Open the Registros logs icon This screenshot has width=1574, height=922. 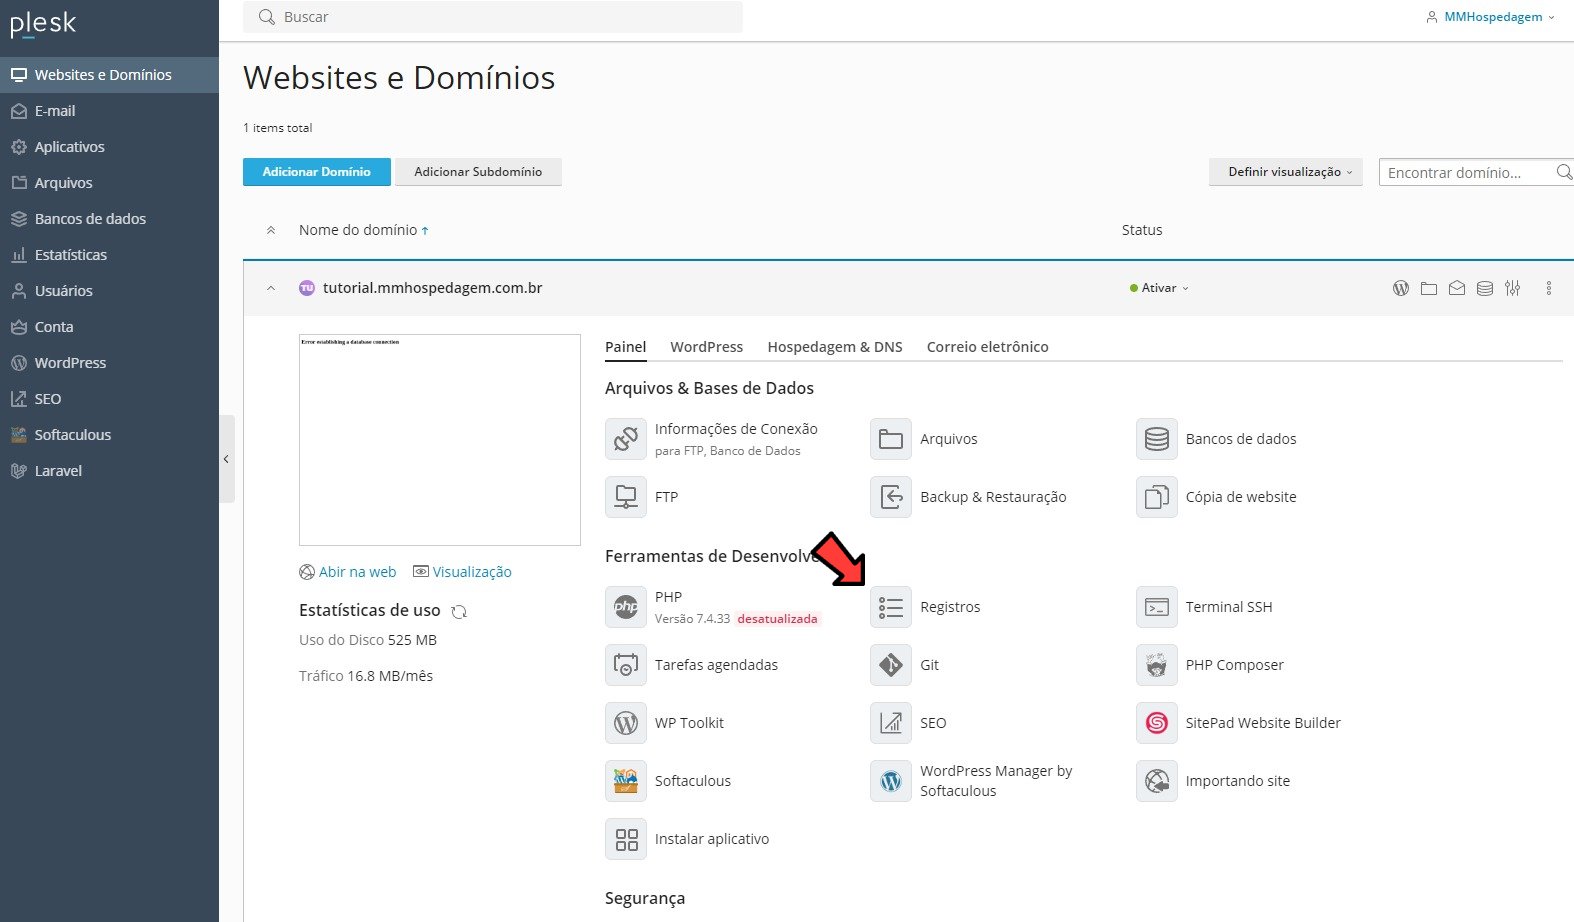coord(891,607)
